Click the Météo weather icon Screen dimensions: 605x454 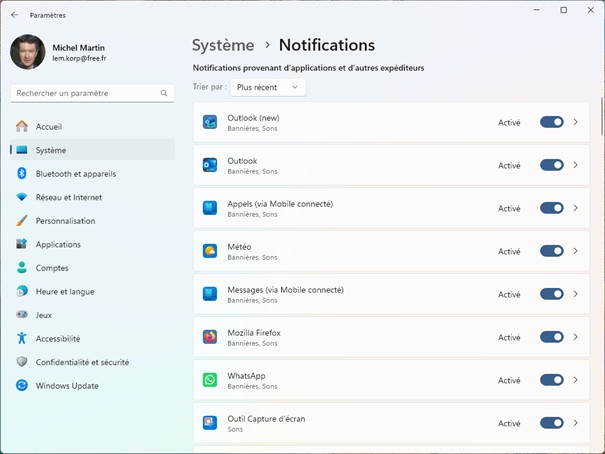[210, 251]
